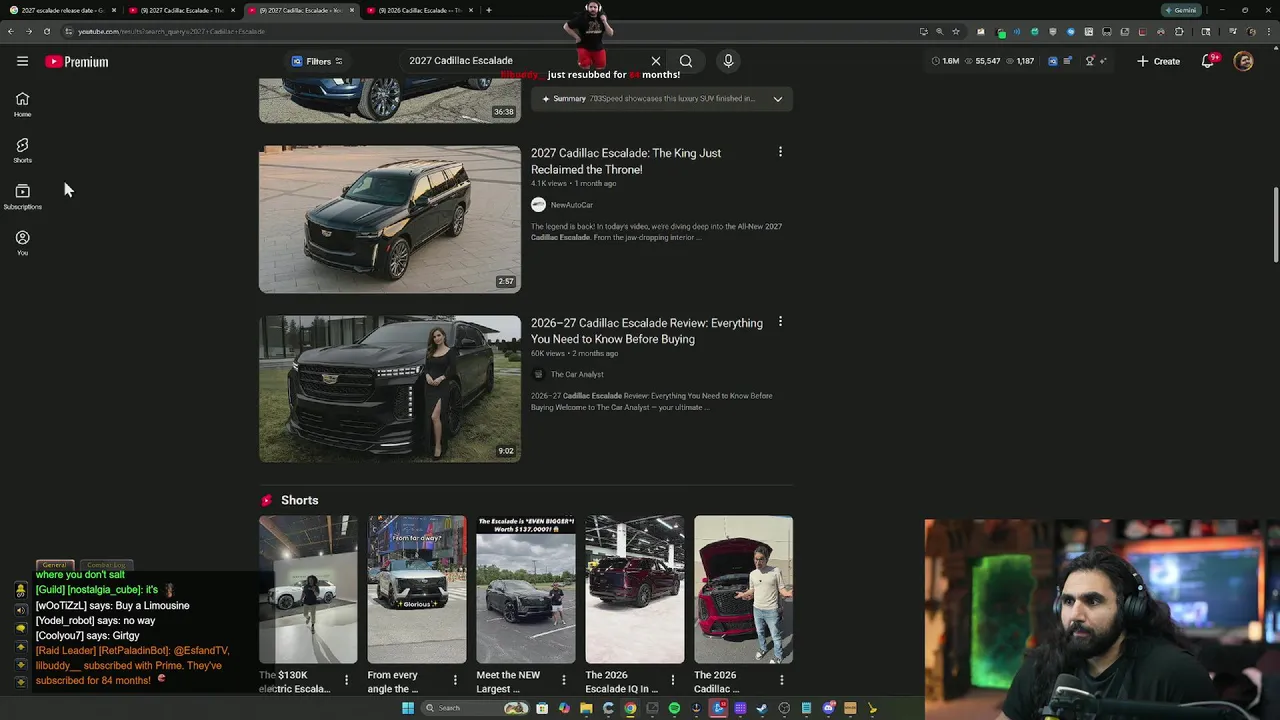Open options for '2026 Escalade IQ' short
Viewport: 1280px width, 720px height.
click(x=673, y=680)
